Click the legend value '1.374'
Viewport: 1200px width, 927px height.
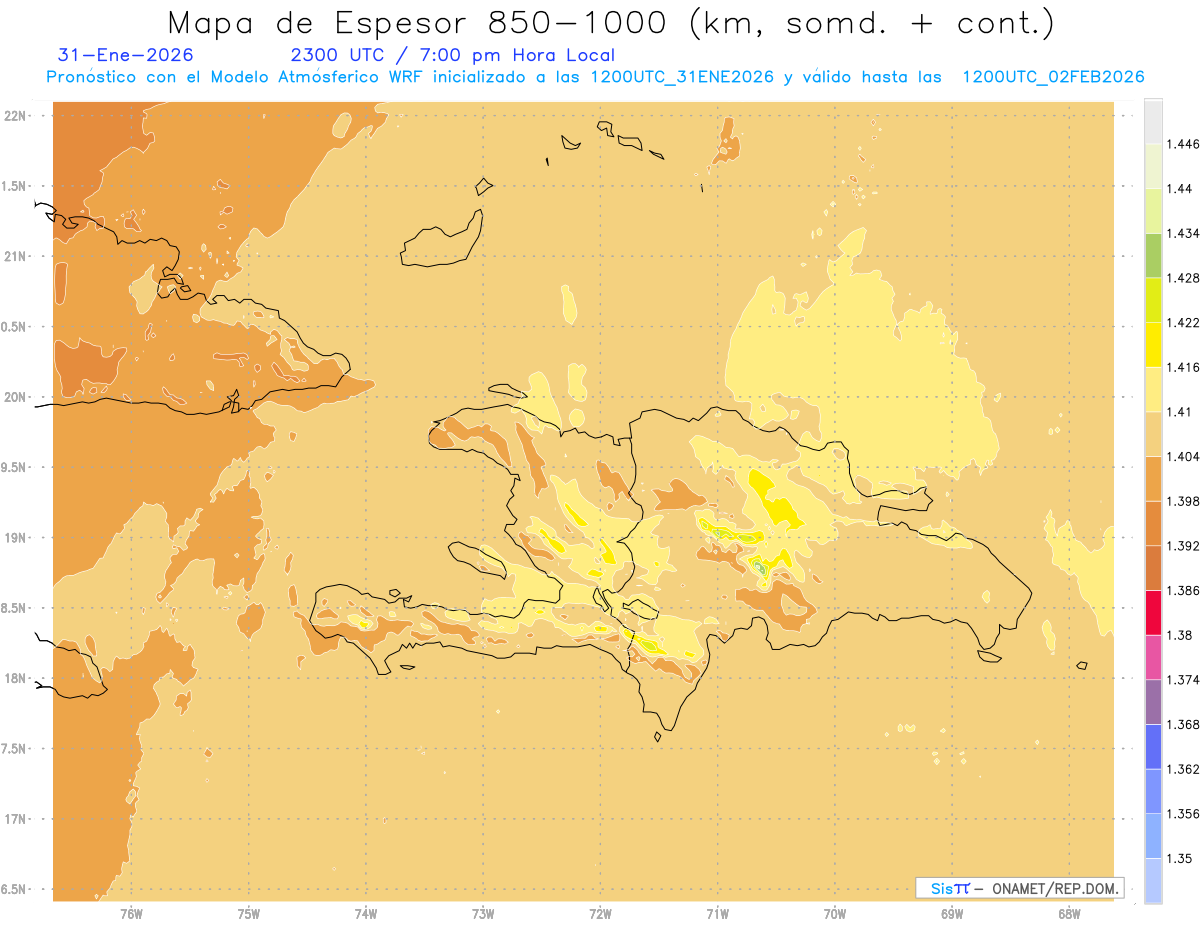[x=1185, y=680]
